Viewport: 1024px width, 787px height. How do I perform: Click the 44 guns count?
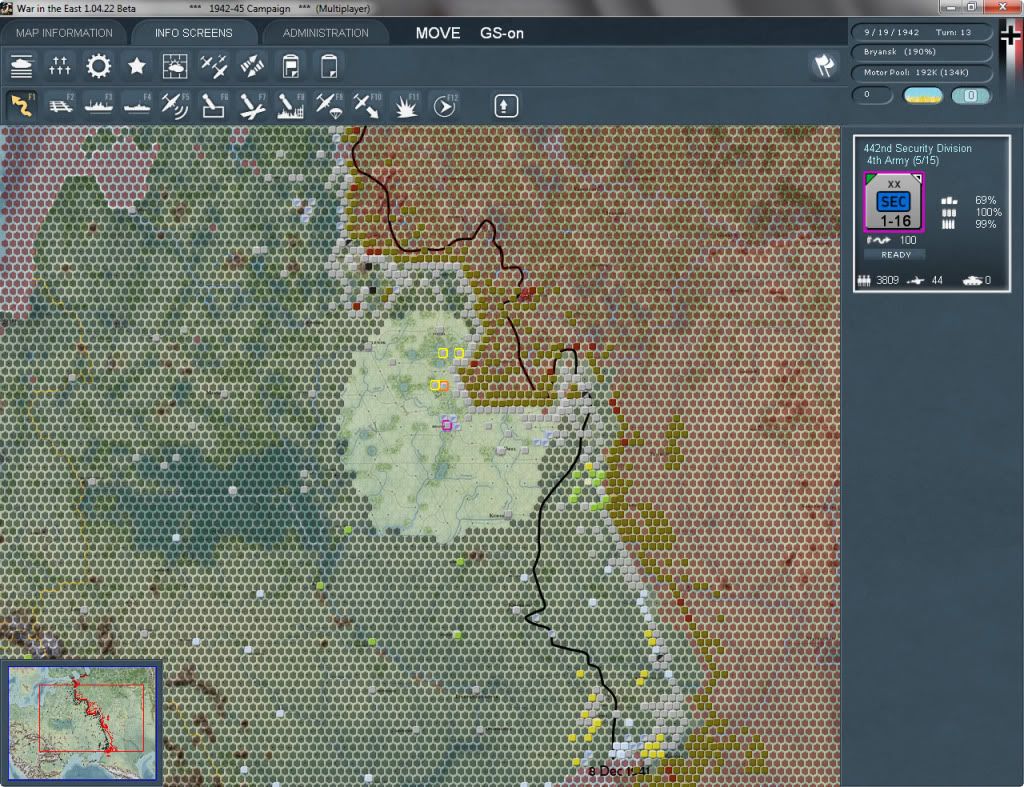coord(937,280)
